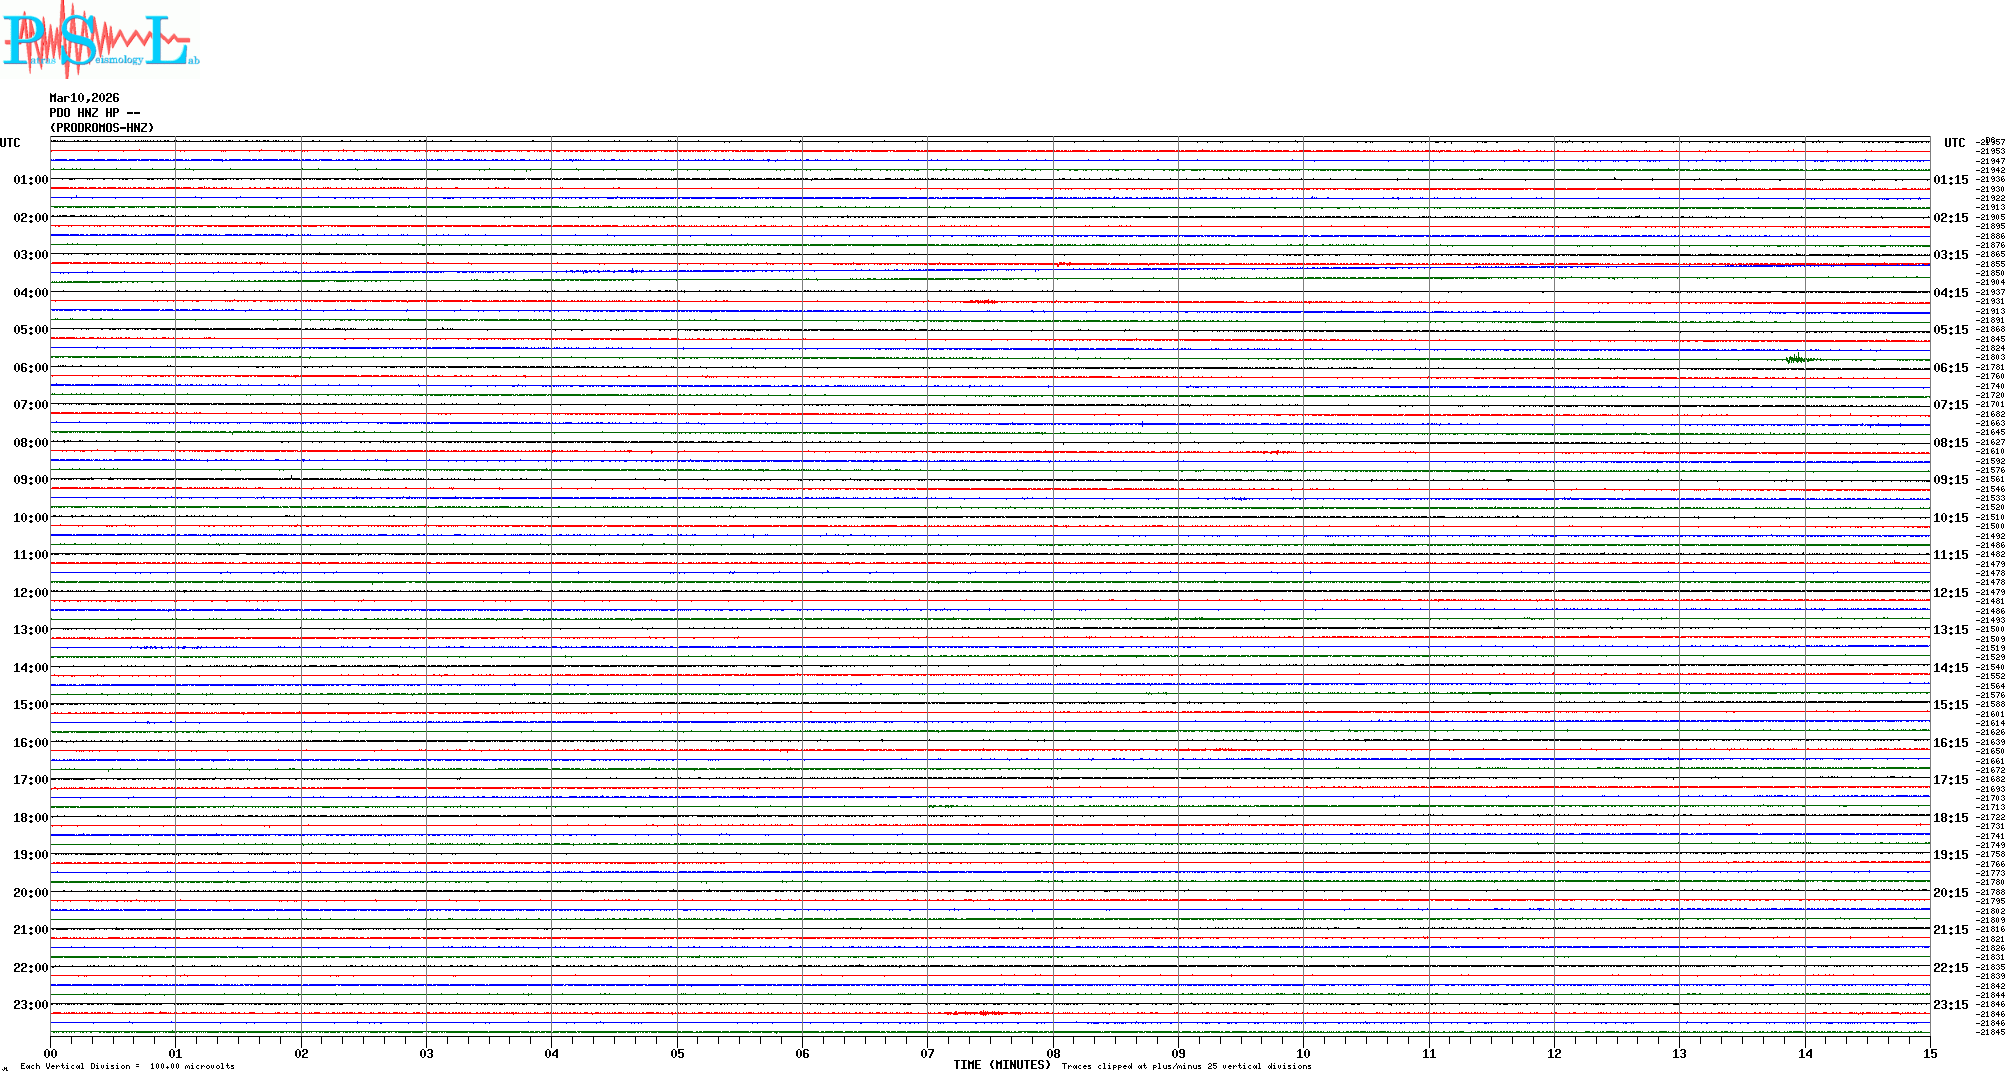The image size is (2010, 1080).
Task: Select the 23:15 label on right side
Action: [x=1950, y=1005]
